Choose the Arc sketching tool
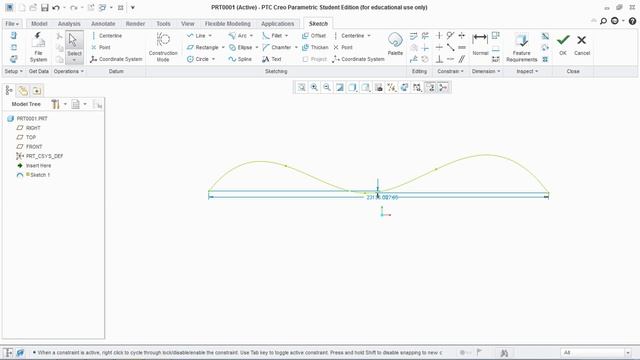Image resolution: width=640 pixels, height=360 pixels. (238, 36)
